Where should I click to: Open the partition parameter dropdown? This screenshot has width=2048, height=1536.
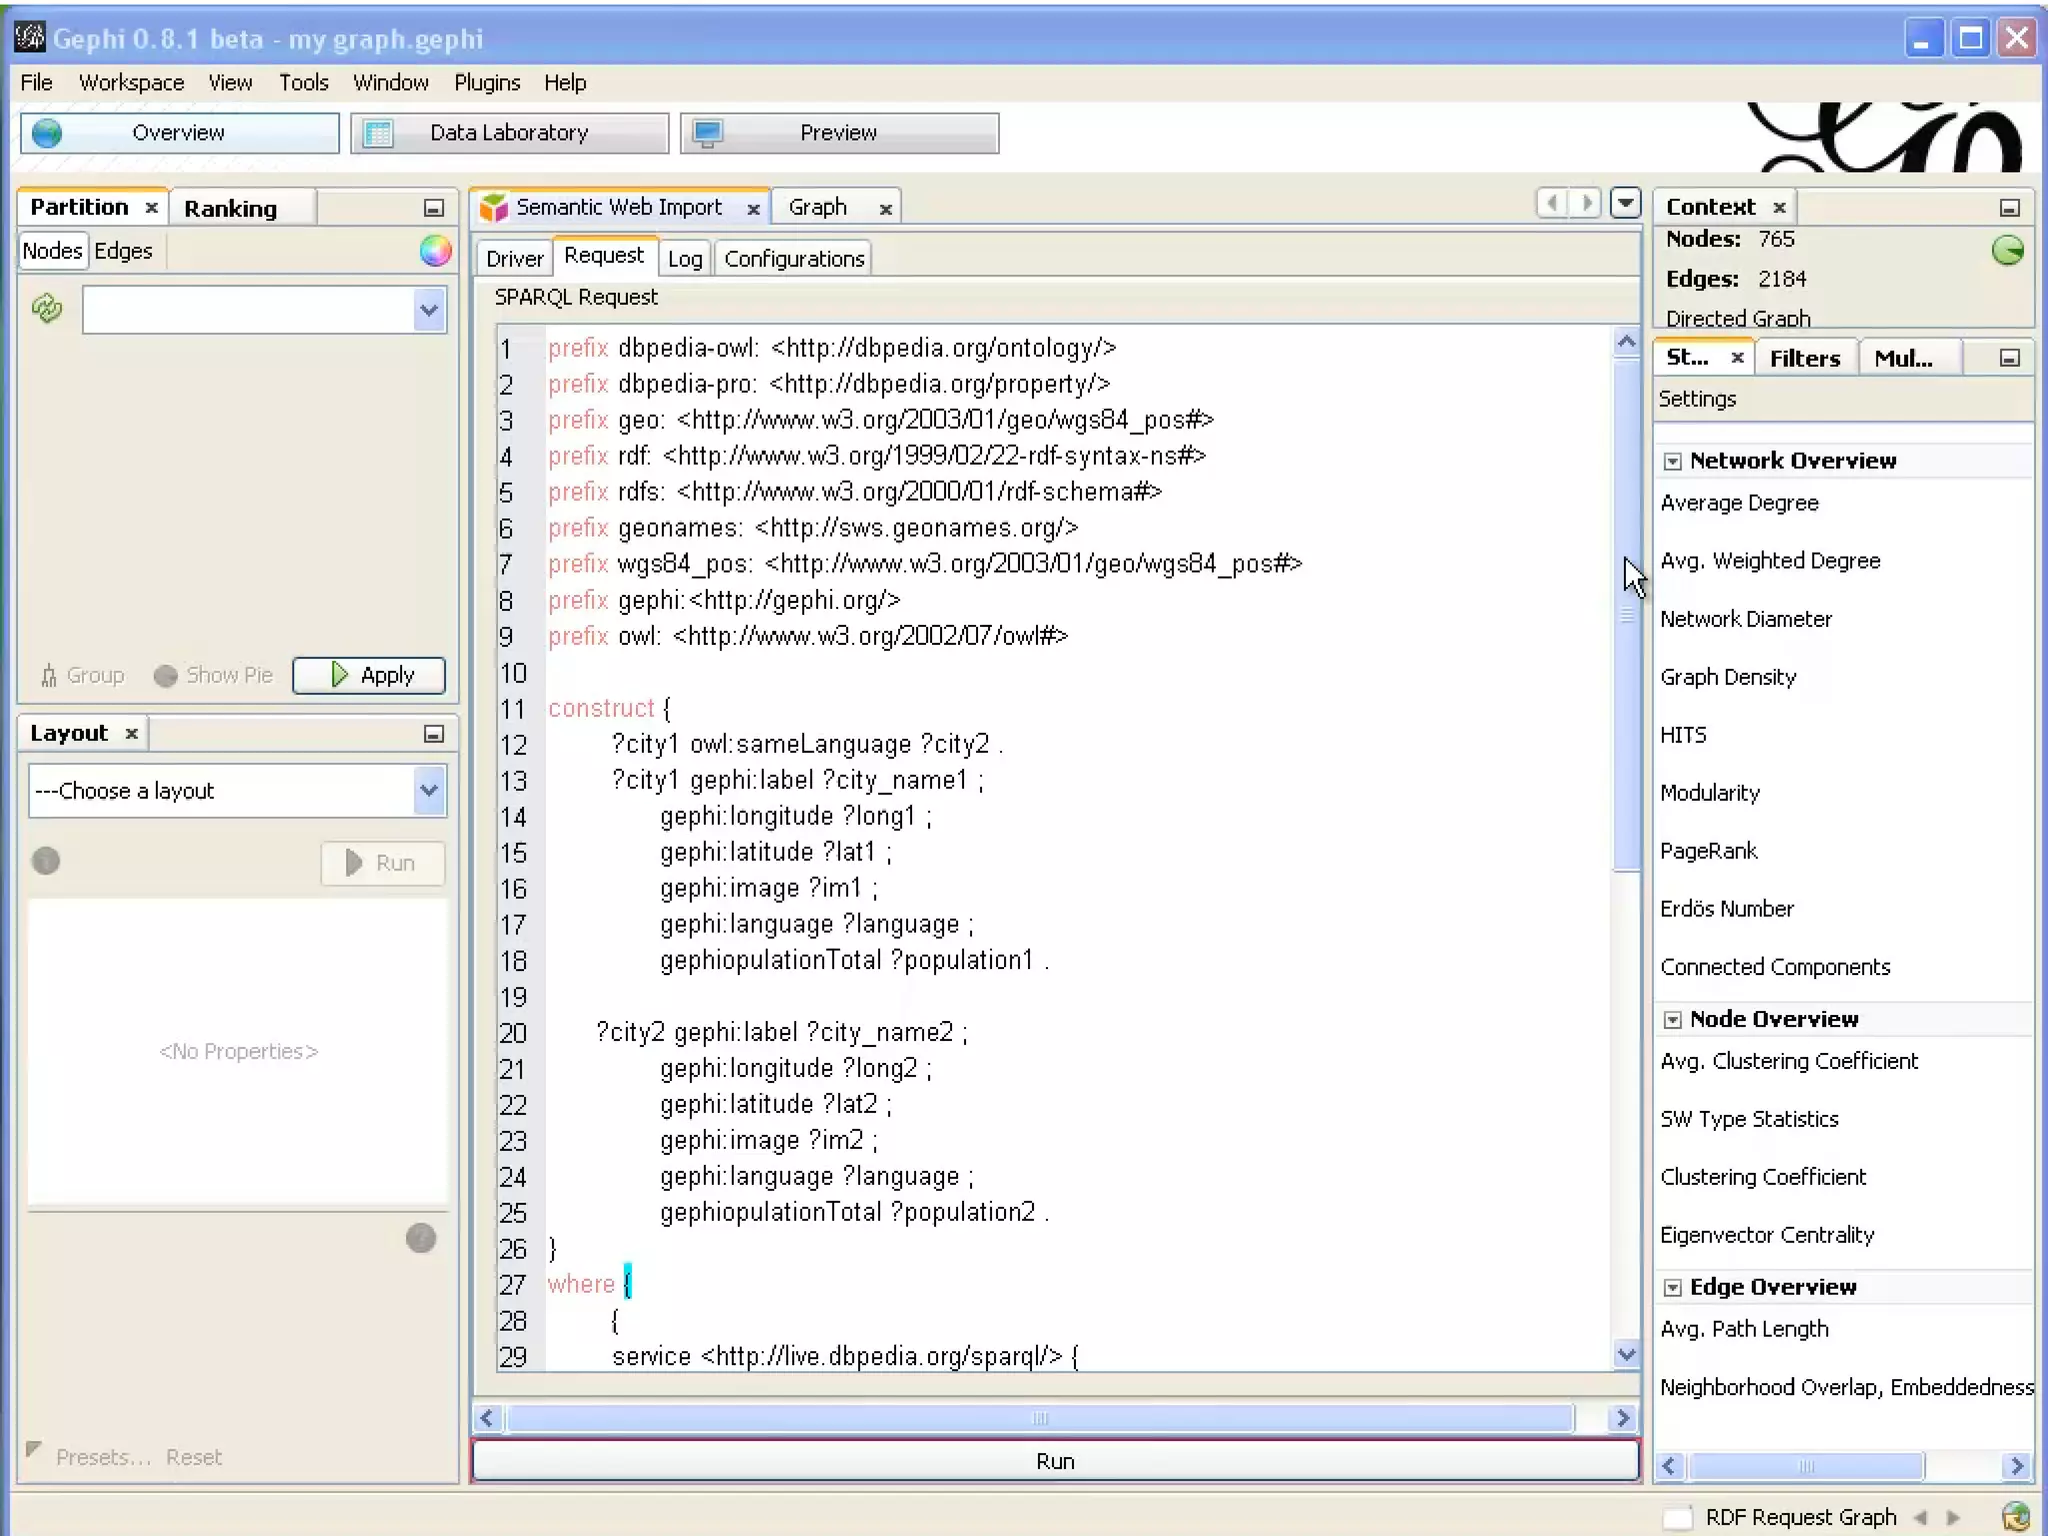click(429, 310)
